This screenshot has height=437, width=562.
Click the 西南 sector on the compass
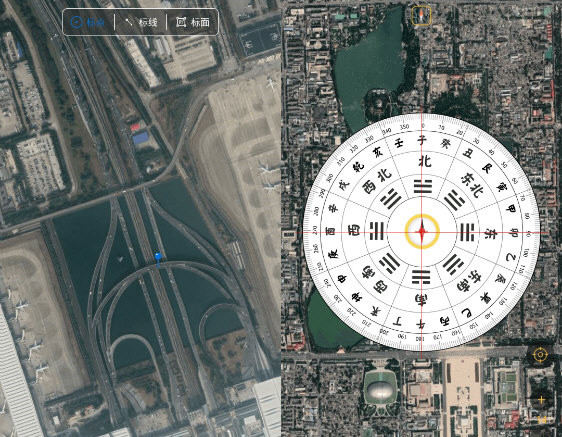[x=375, y=280]
